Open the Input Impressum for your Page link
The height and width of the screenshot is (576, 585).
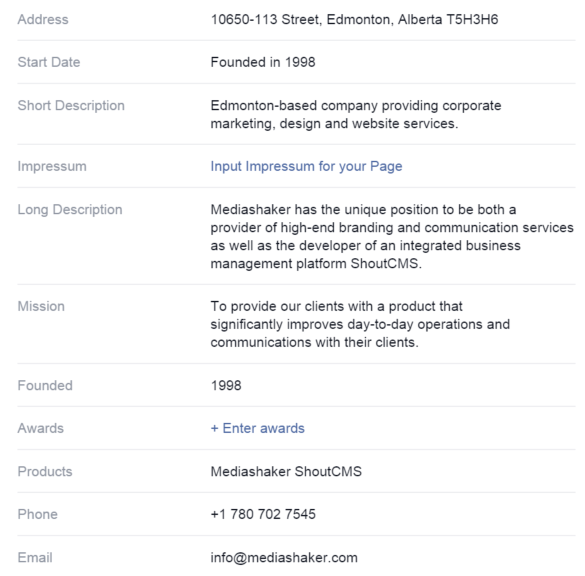(x=306, y=166)
